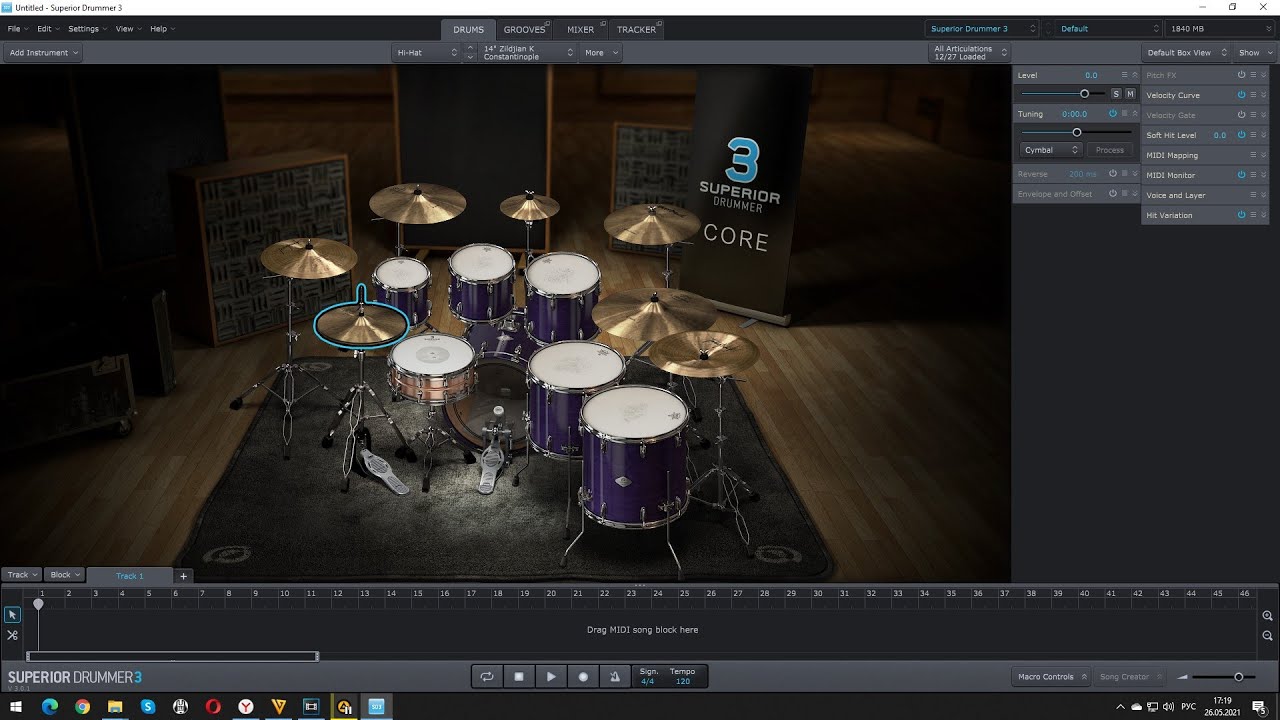
Task: Open the Hit Variation menu icon
Action: (x=1253, y=215)
